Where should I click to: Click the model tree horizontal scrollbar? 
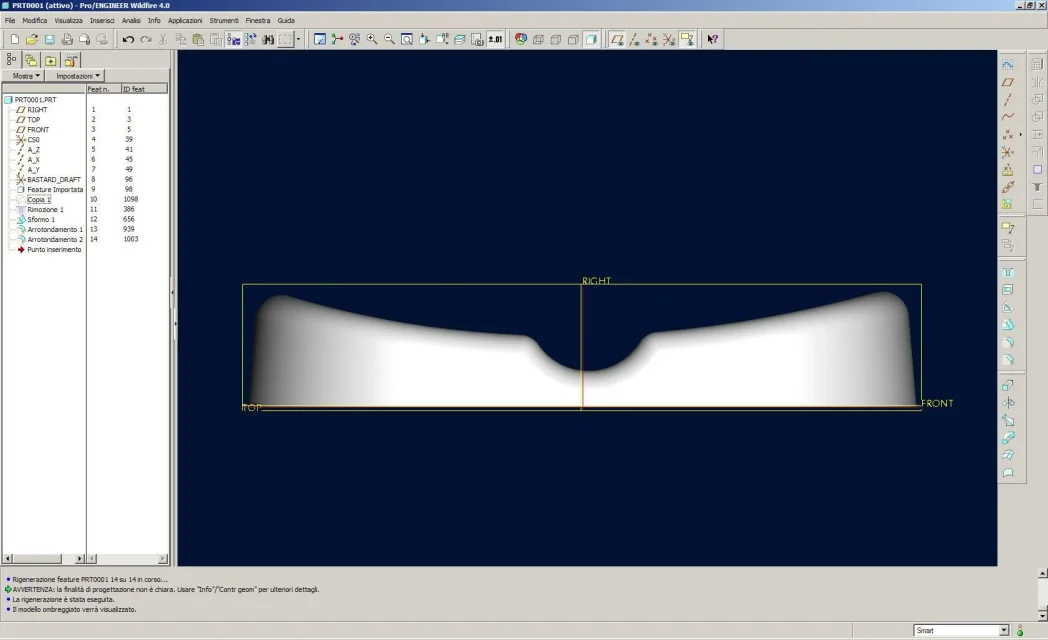[x=44, y=558]
